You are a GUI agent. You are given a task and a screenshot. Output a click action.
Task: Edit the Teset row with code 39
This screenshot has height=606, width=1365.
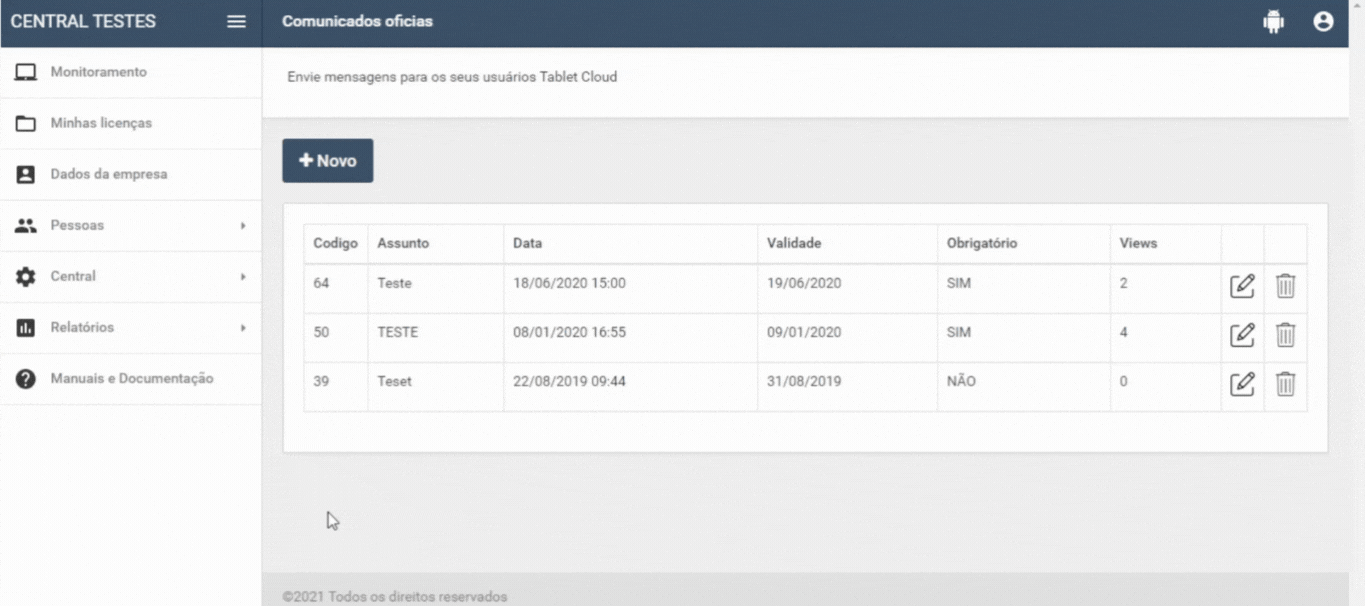(x=1242, y=384)
